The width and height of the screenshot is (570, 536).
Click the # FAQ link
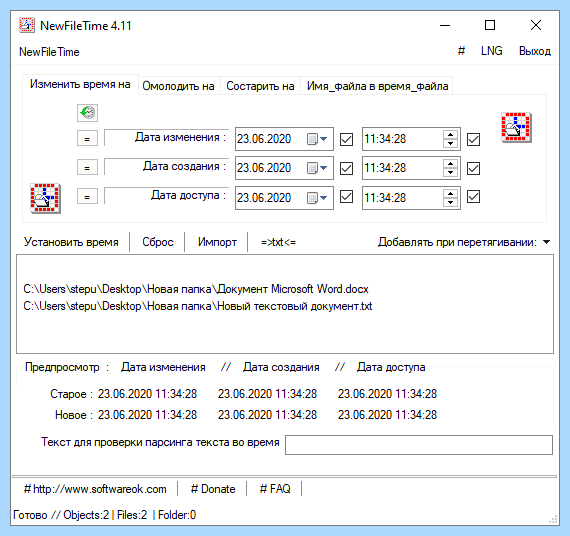(x=275, y=489)
